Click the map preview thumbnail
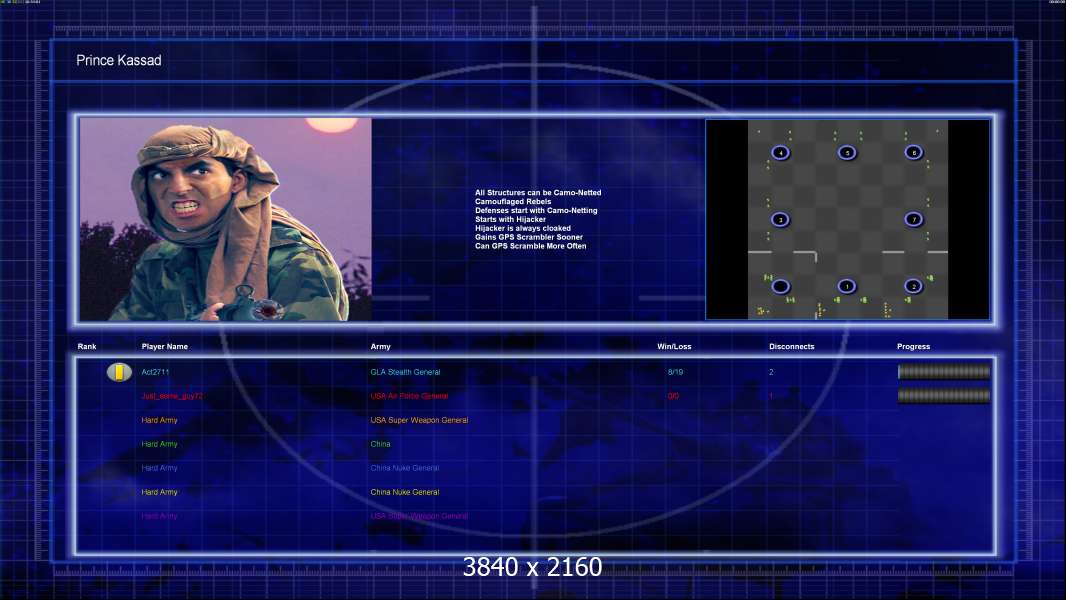The image size is (1066, 600). 848,219
